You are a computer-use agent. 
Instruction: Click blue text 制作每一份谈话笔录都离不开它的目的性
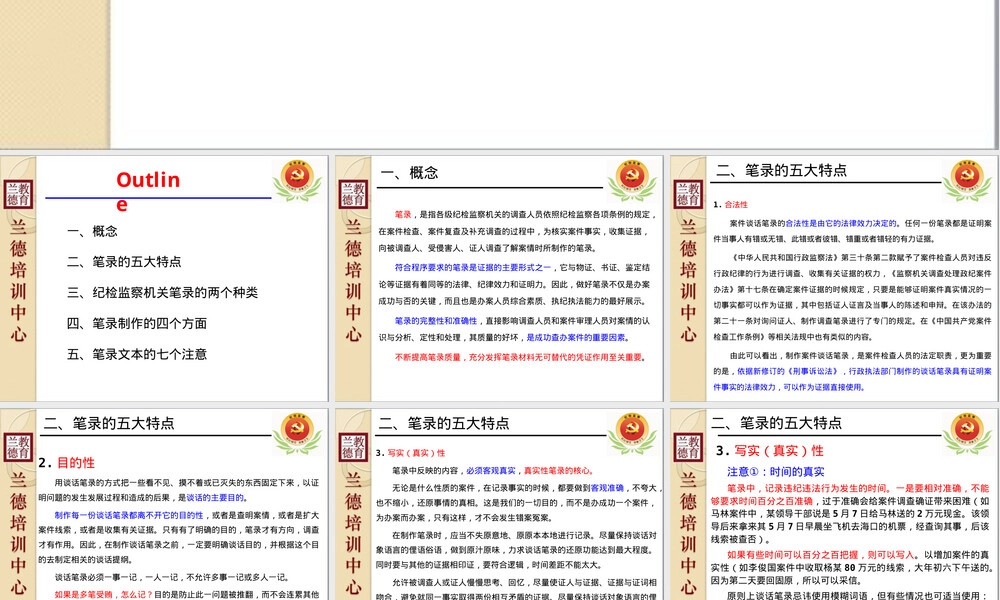pyautogui.click(x=129, y=515)
